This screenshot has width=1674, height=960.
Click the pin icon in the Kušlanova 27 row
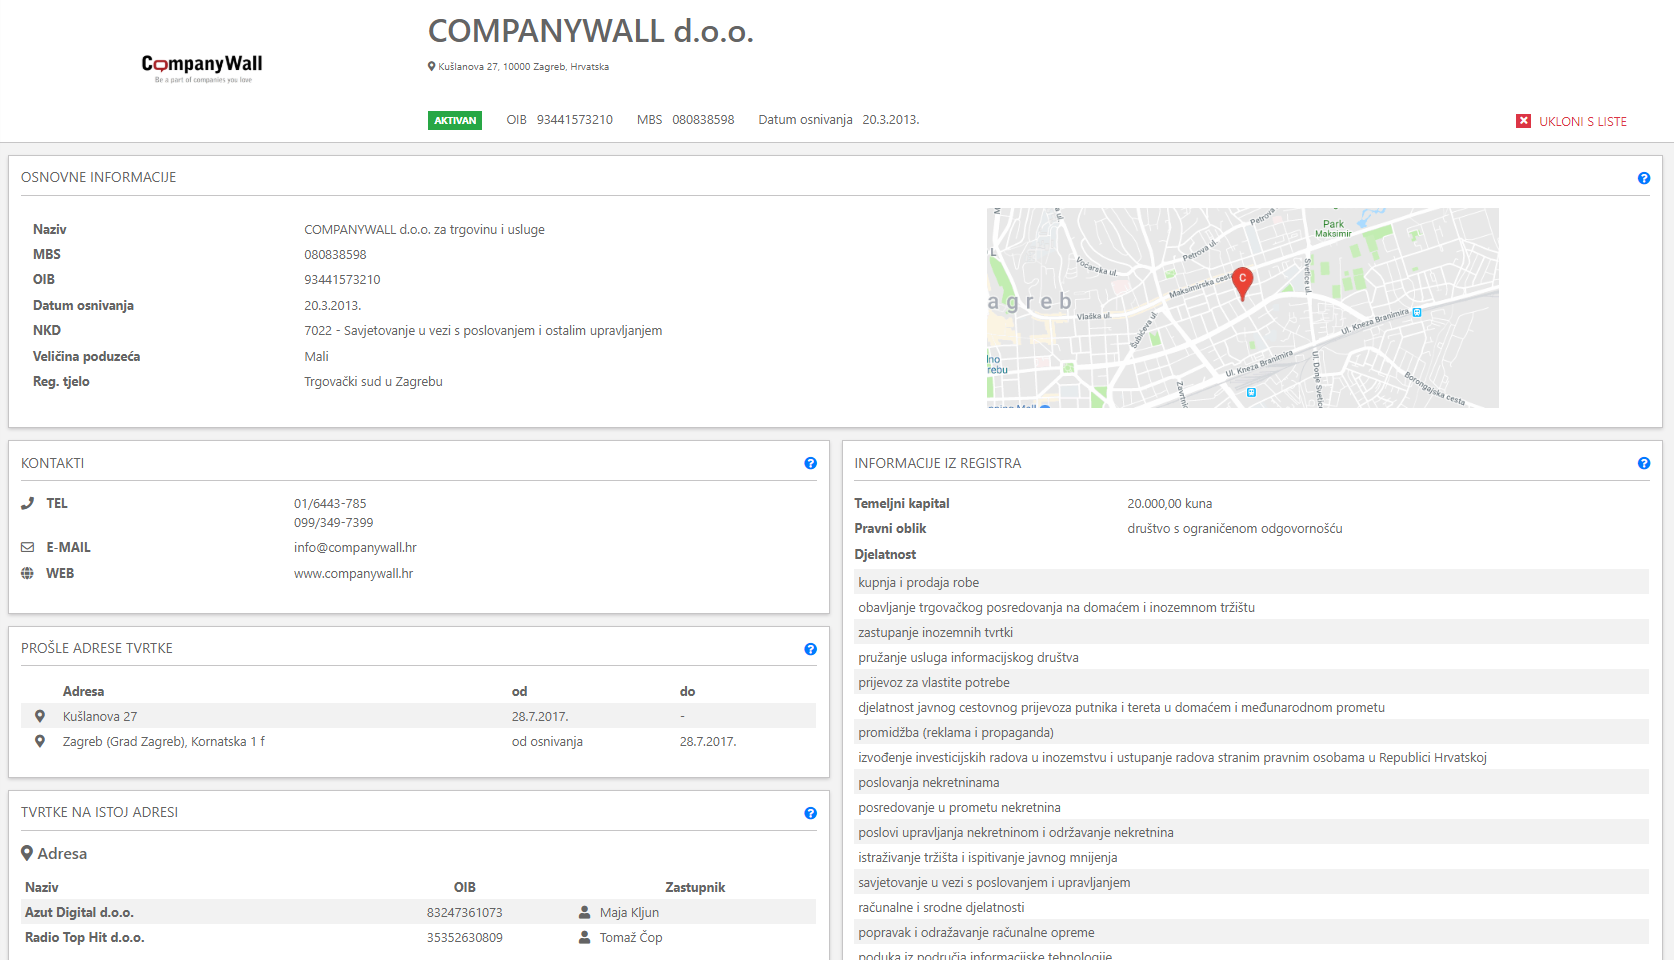coord(40,716)
